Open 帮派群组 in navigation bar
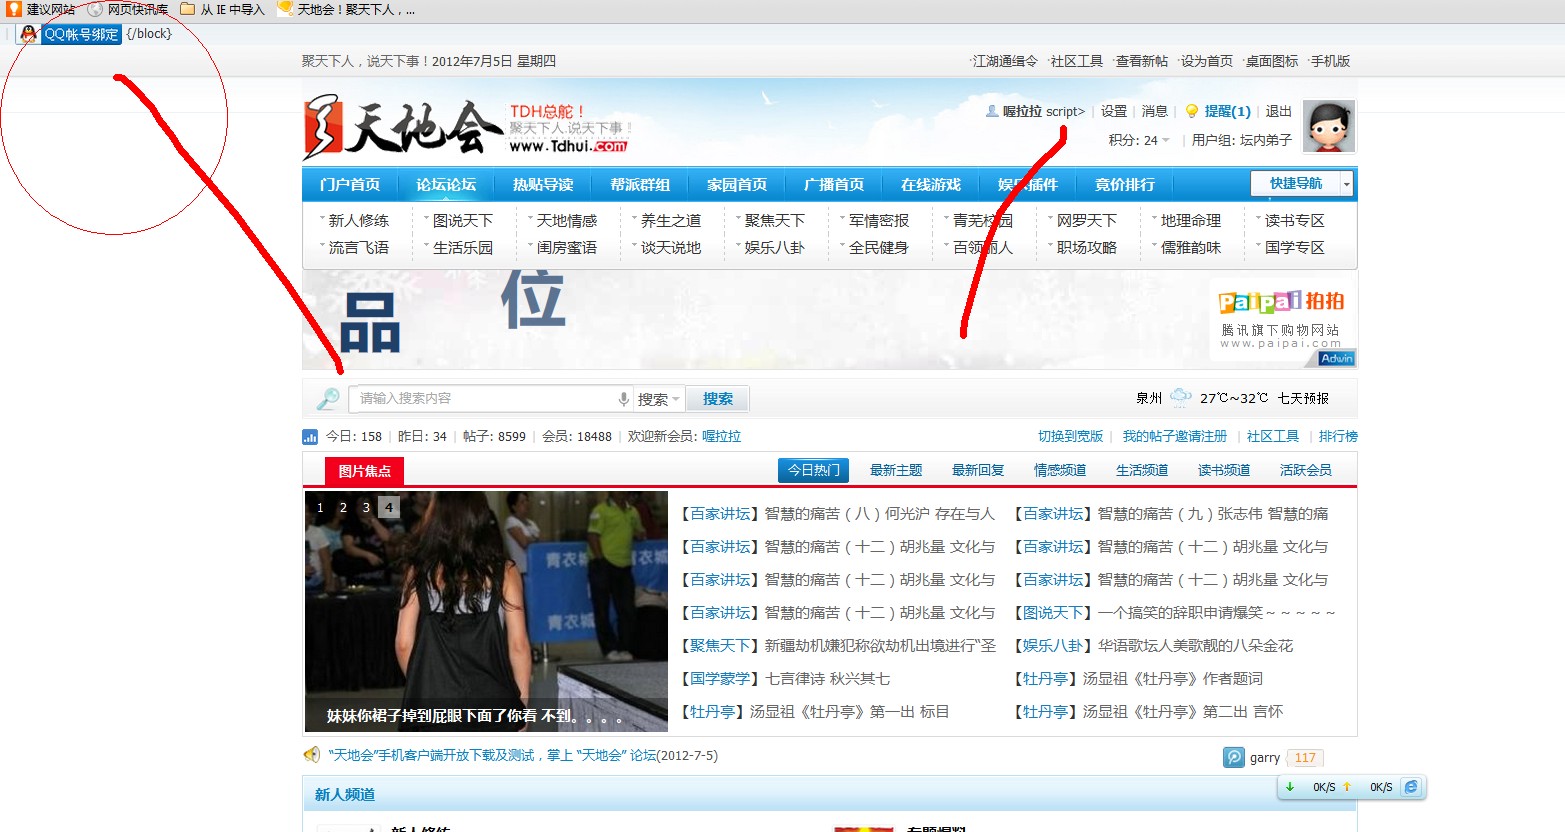This screenshot has width=1565, height=832. (640, 185)
